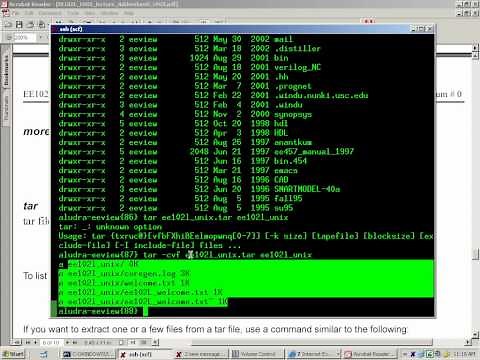Click the .windu.nunki.usc.edu directory entry

point(321,96)
